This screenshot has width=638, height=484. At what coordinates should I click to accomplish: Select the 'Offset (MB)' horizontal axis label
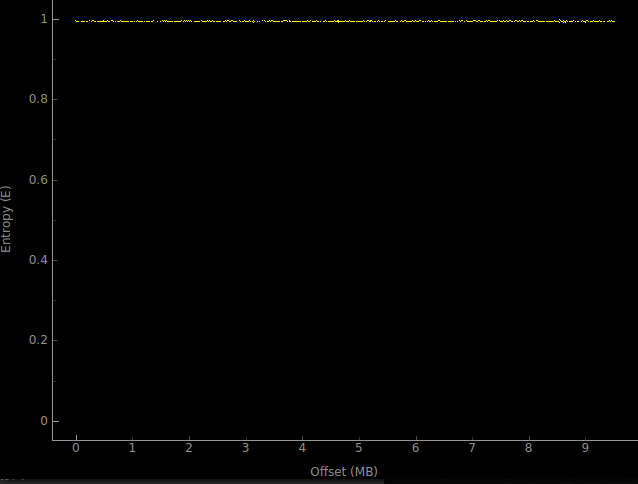344,472
